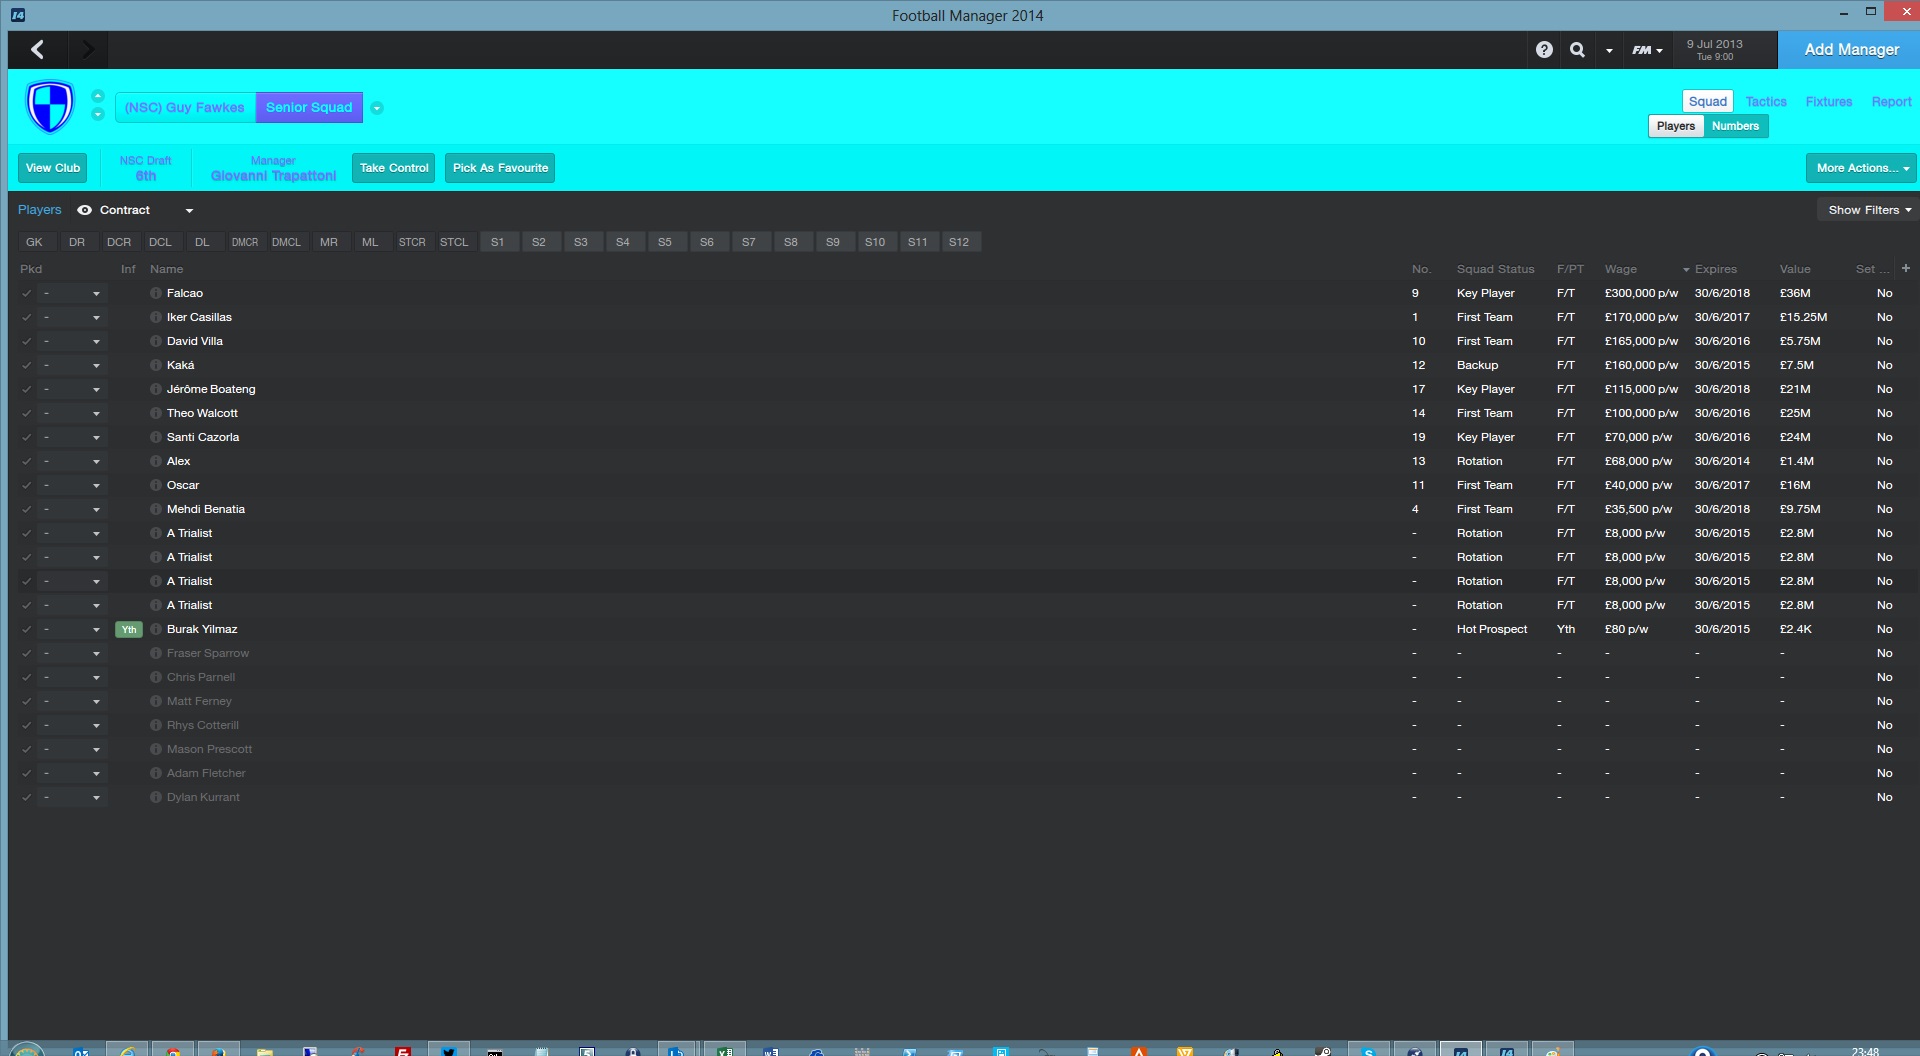Toggle the picked checkmark for Alex
This screenshot has height=1056, width=1920.
(26, 461)
